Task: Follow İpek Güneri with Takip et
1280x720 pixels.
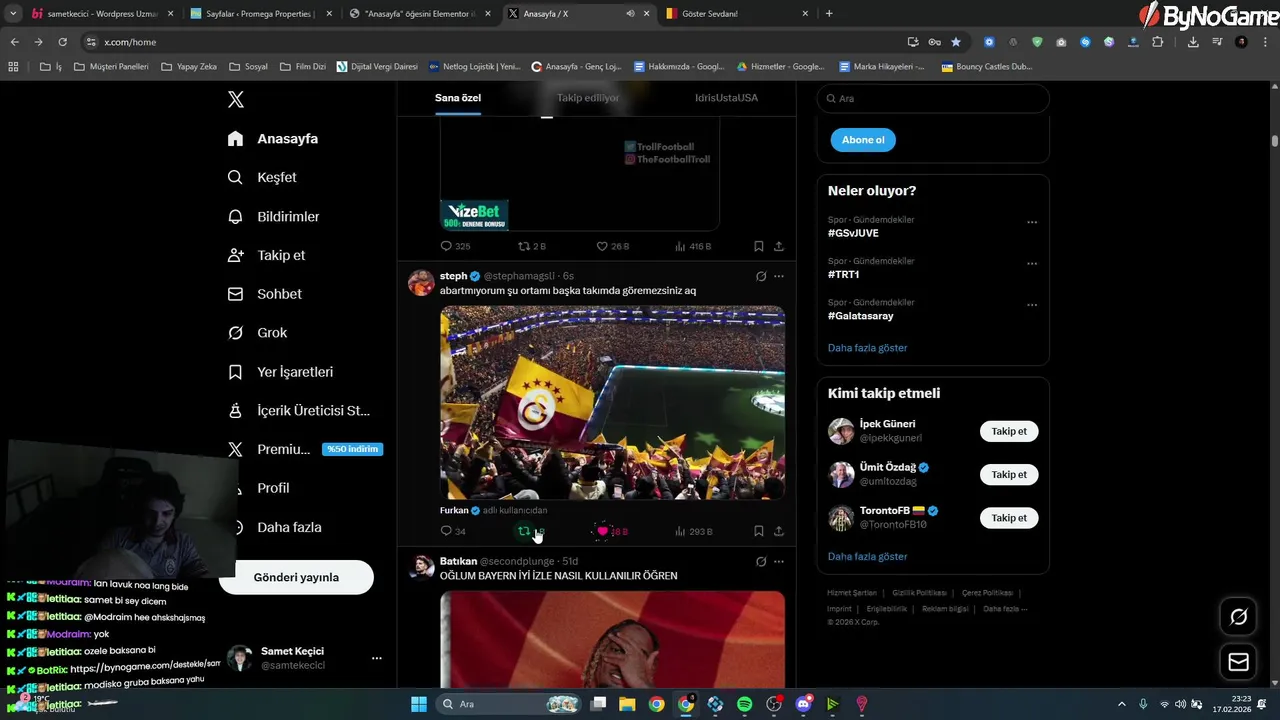Action: coord(1009,431)
